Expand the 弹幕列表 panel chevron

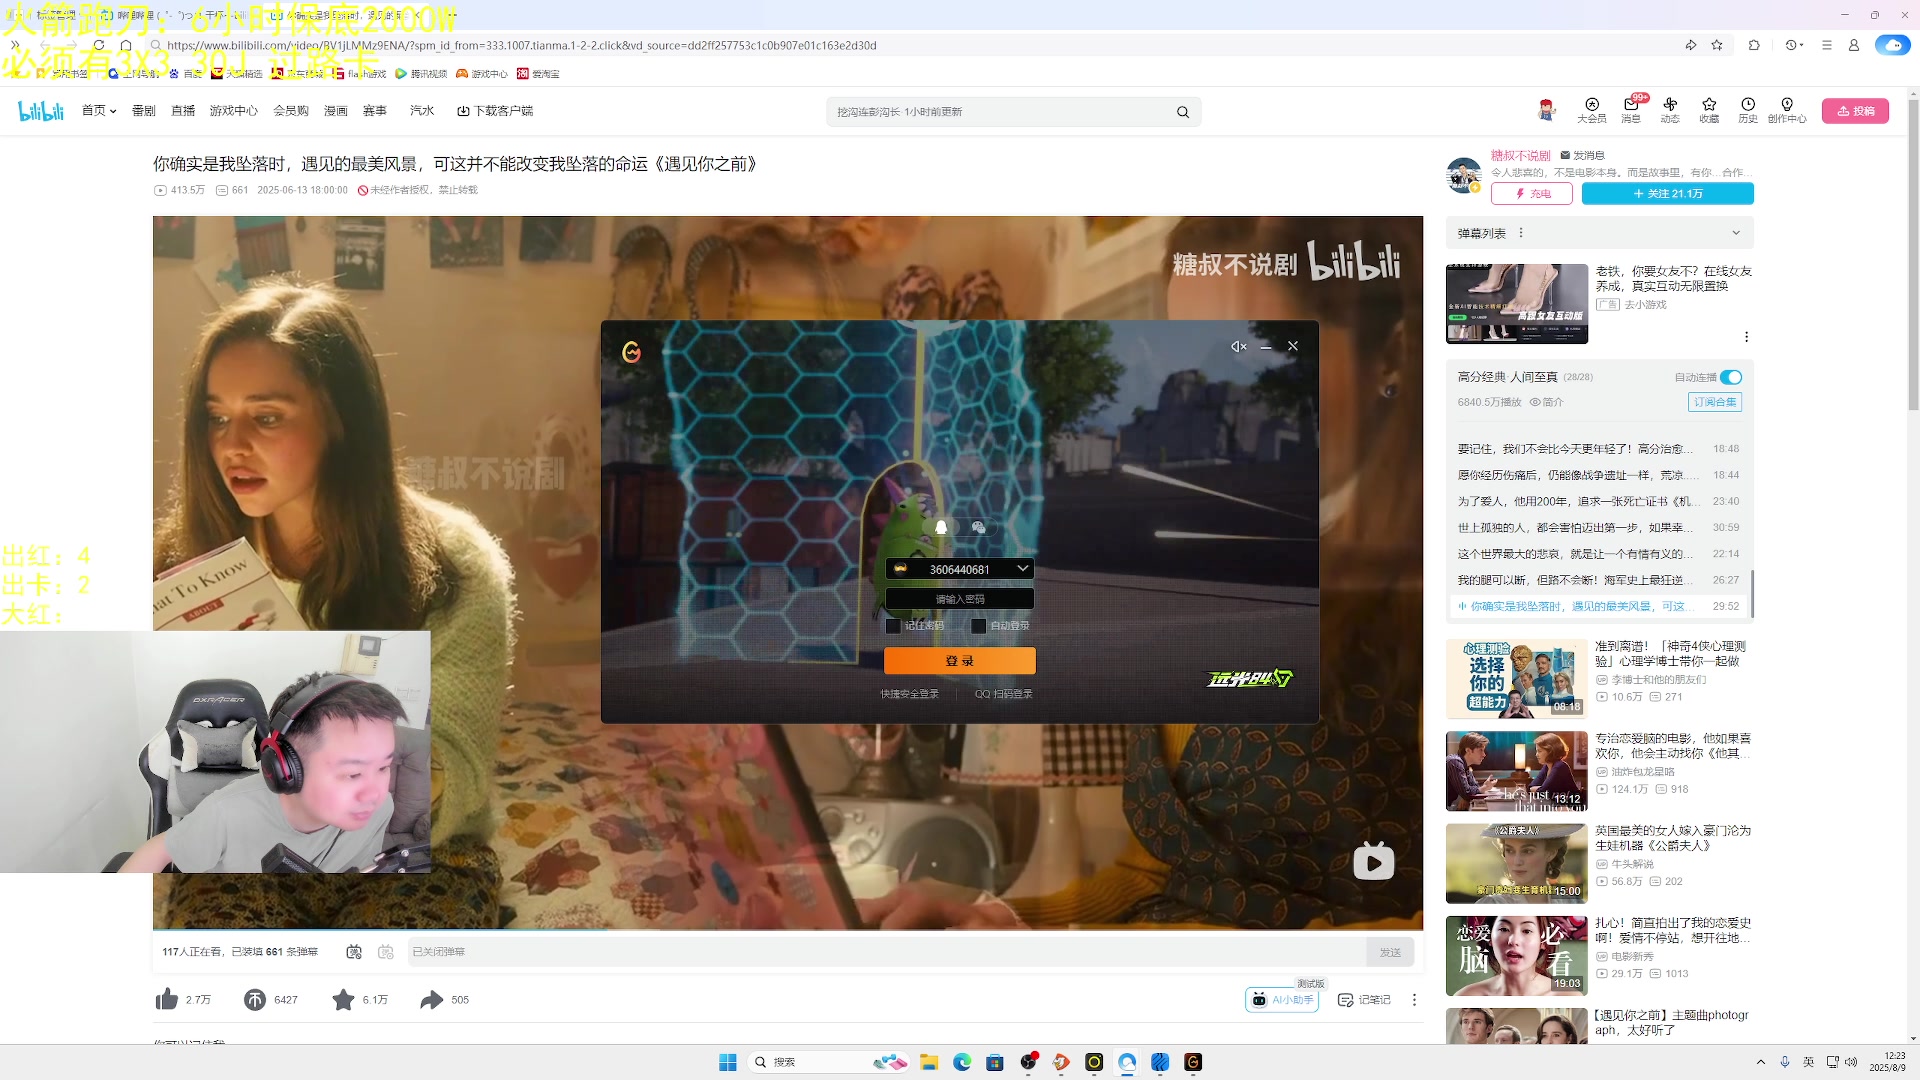pyautogui.click(x=1736, y=233)
